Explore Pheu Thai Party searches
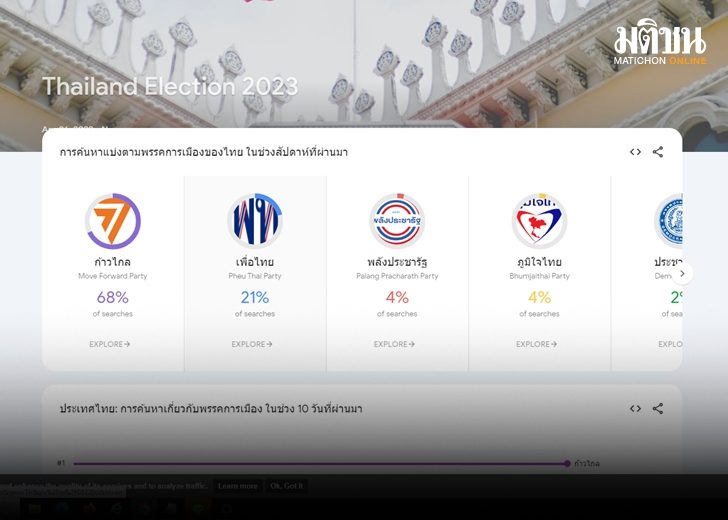 [x=252, y=344]
